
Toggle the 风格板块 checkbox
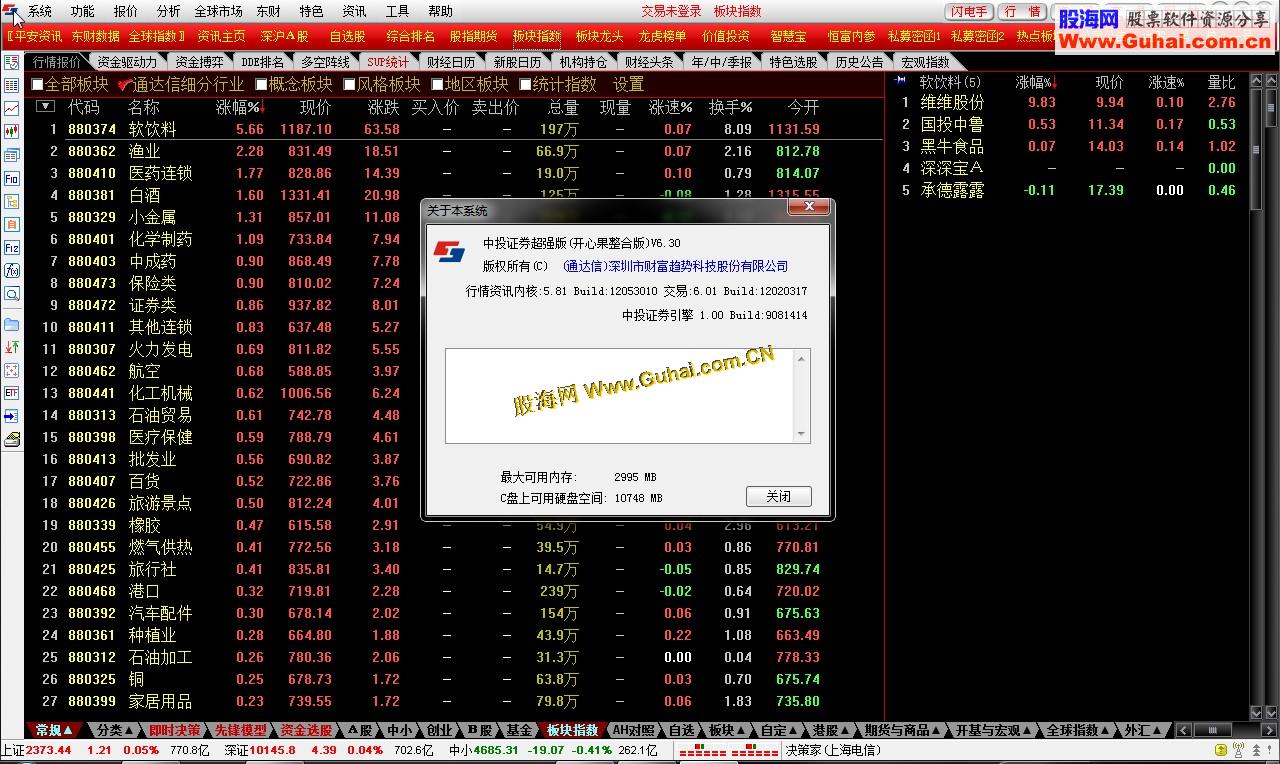(350, 85)
